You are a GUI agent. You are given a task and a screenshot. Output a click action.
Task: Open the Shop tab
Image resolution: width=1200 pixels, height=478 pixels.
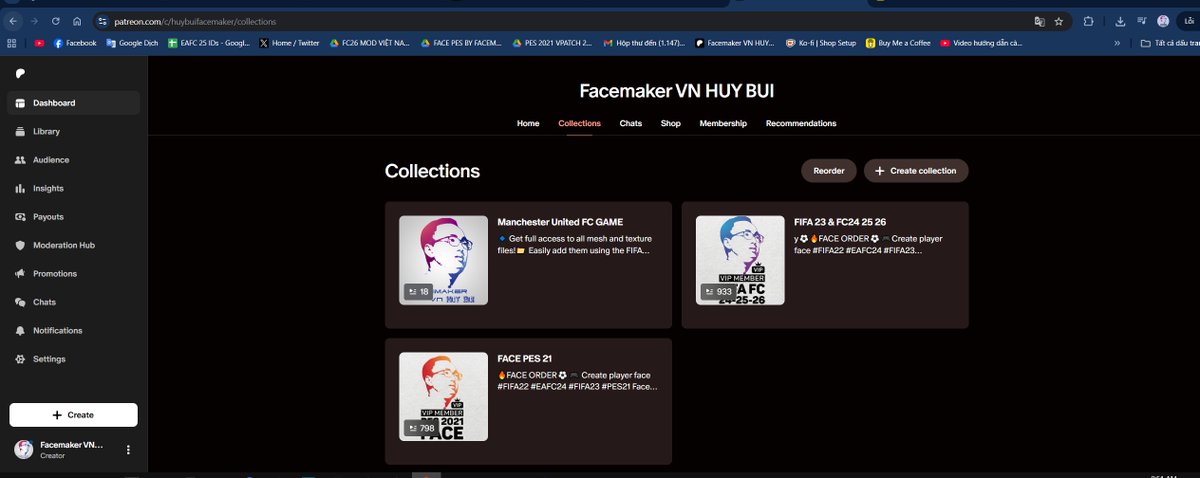click(x=671, y=123)
